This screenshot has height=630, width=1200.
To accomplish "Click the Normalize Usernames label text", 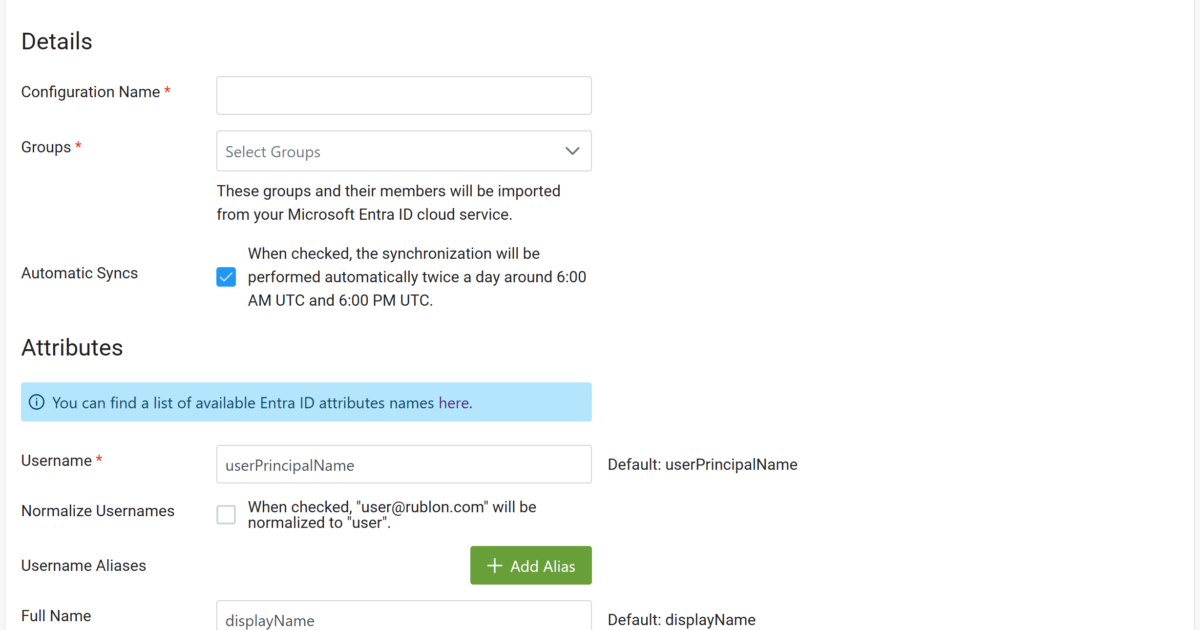I will (97, 511).
